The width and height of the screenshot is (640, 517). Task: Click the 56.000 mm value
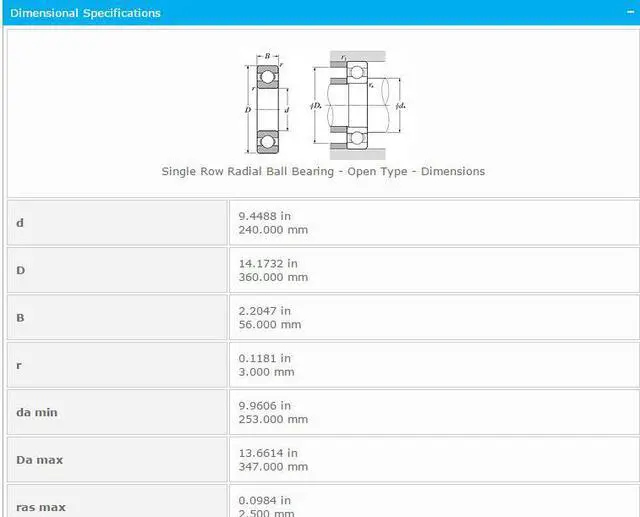[x=270, y=324]
